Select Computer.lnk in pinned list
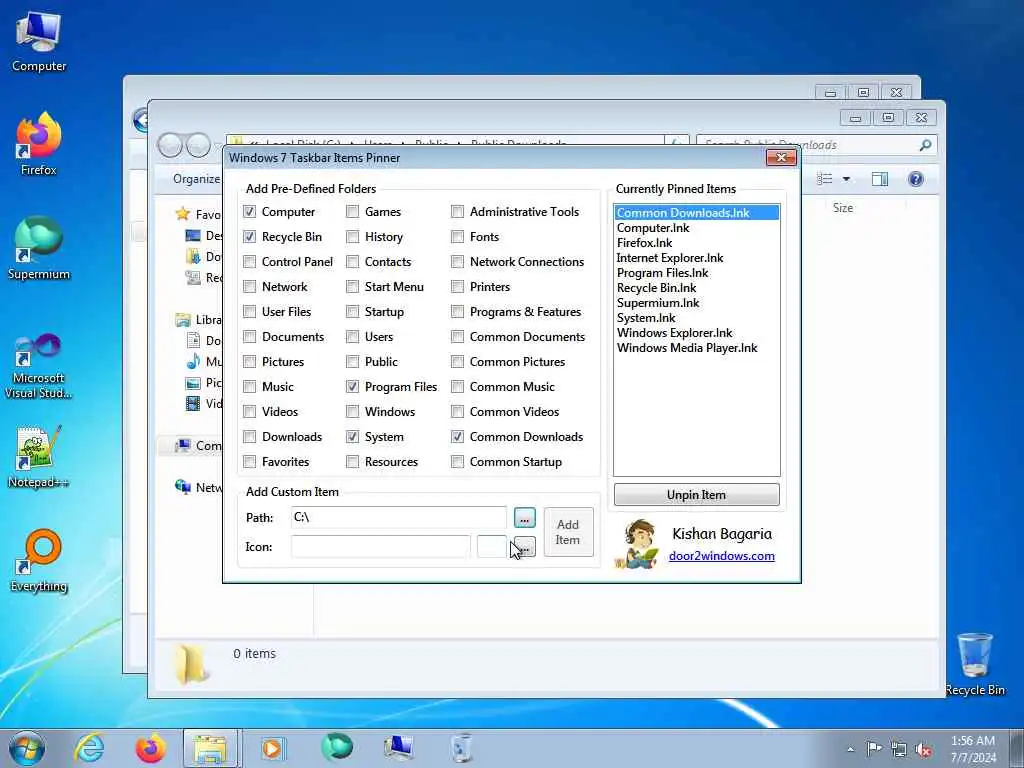The image size is (1024, 768). (x=696, y=228)
